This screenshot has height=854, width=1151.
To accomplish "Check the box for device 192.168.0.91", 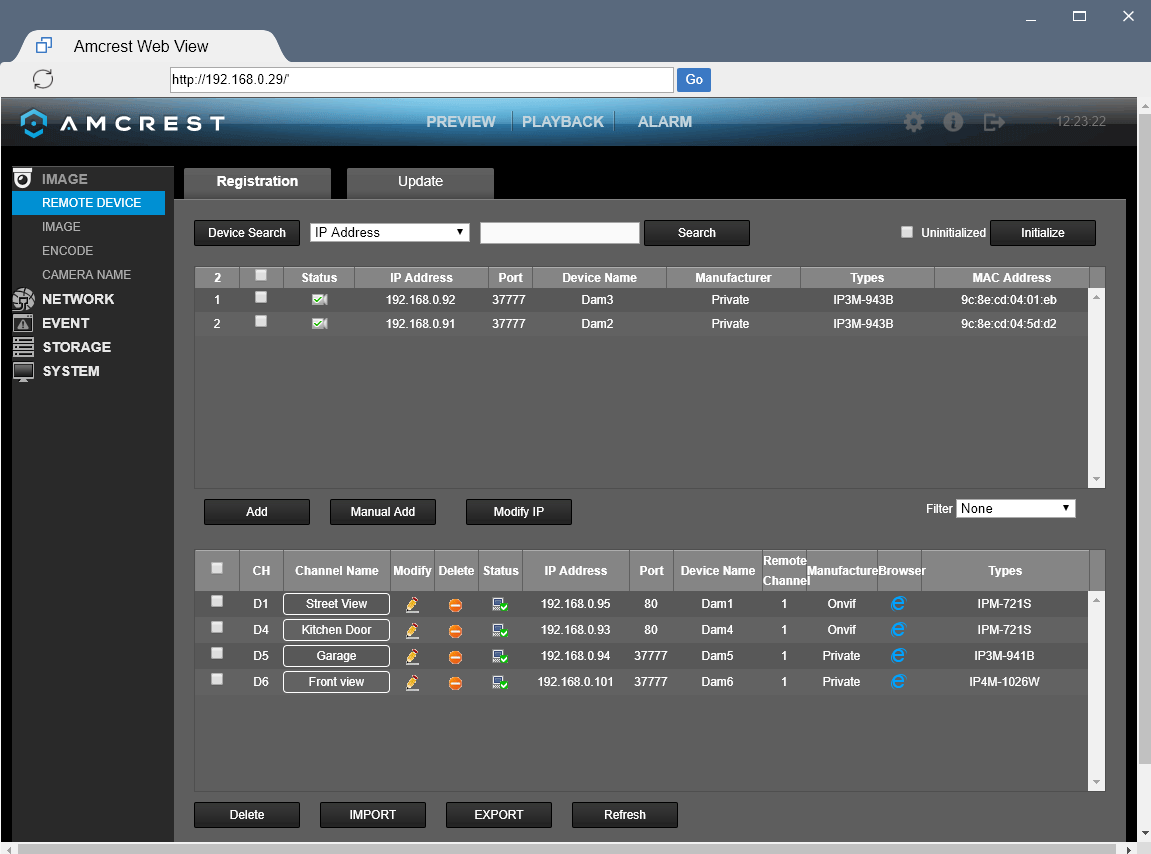I will pos(261,321).
